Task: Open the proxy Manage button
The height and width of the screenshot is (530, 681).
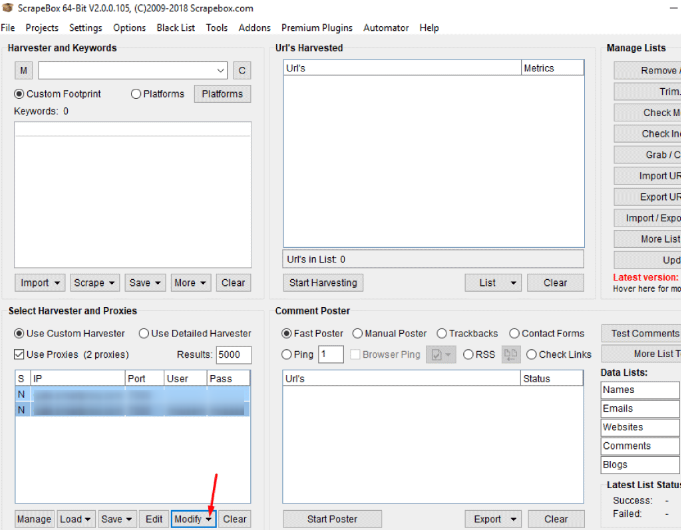Action: tap(34, 519)
